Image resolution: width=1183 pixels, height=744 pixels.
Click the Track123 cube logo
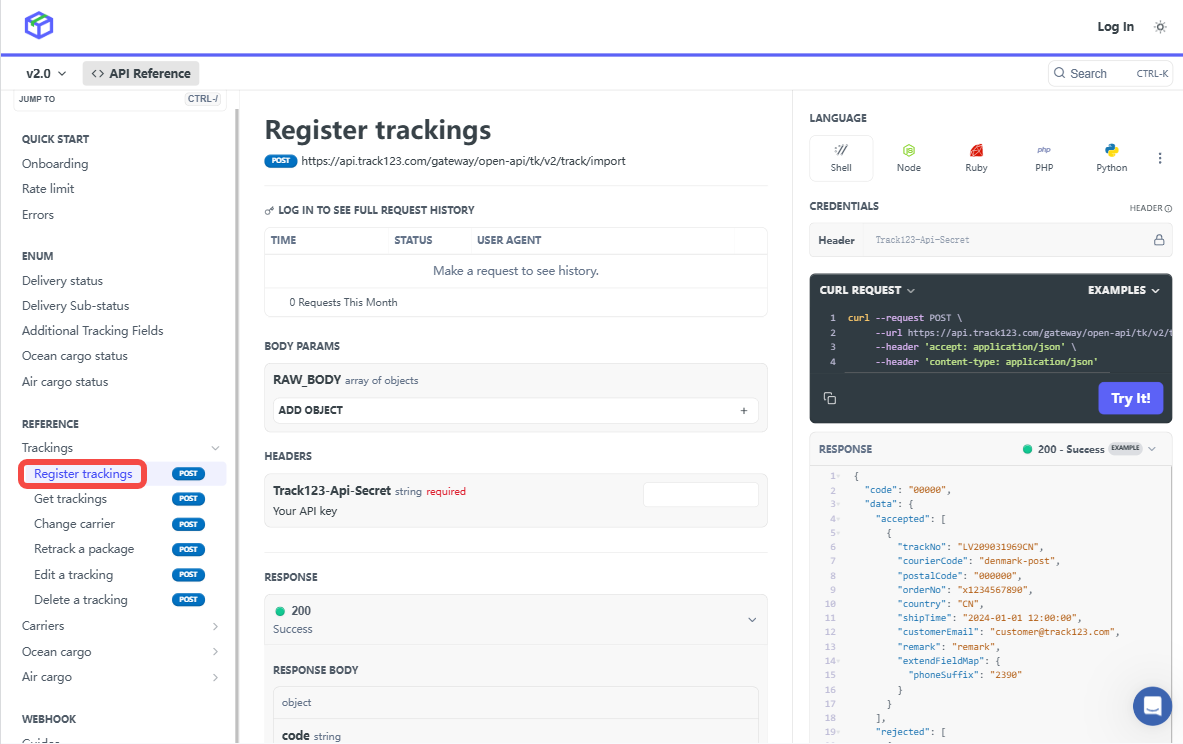[38, 25]
